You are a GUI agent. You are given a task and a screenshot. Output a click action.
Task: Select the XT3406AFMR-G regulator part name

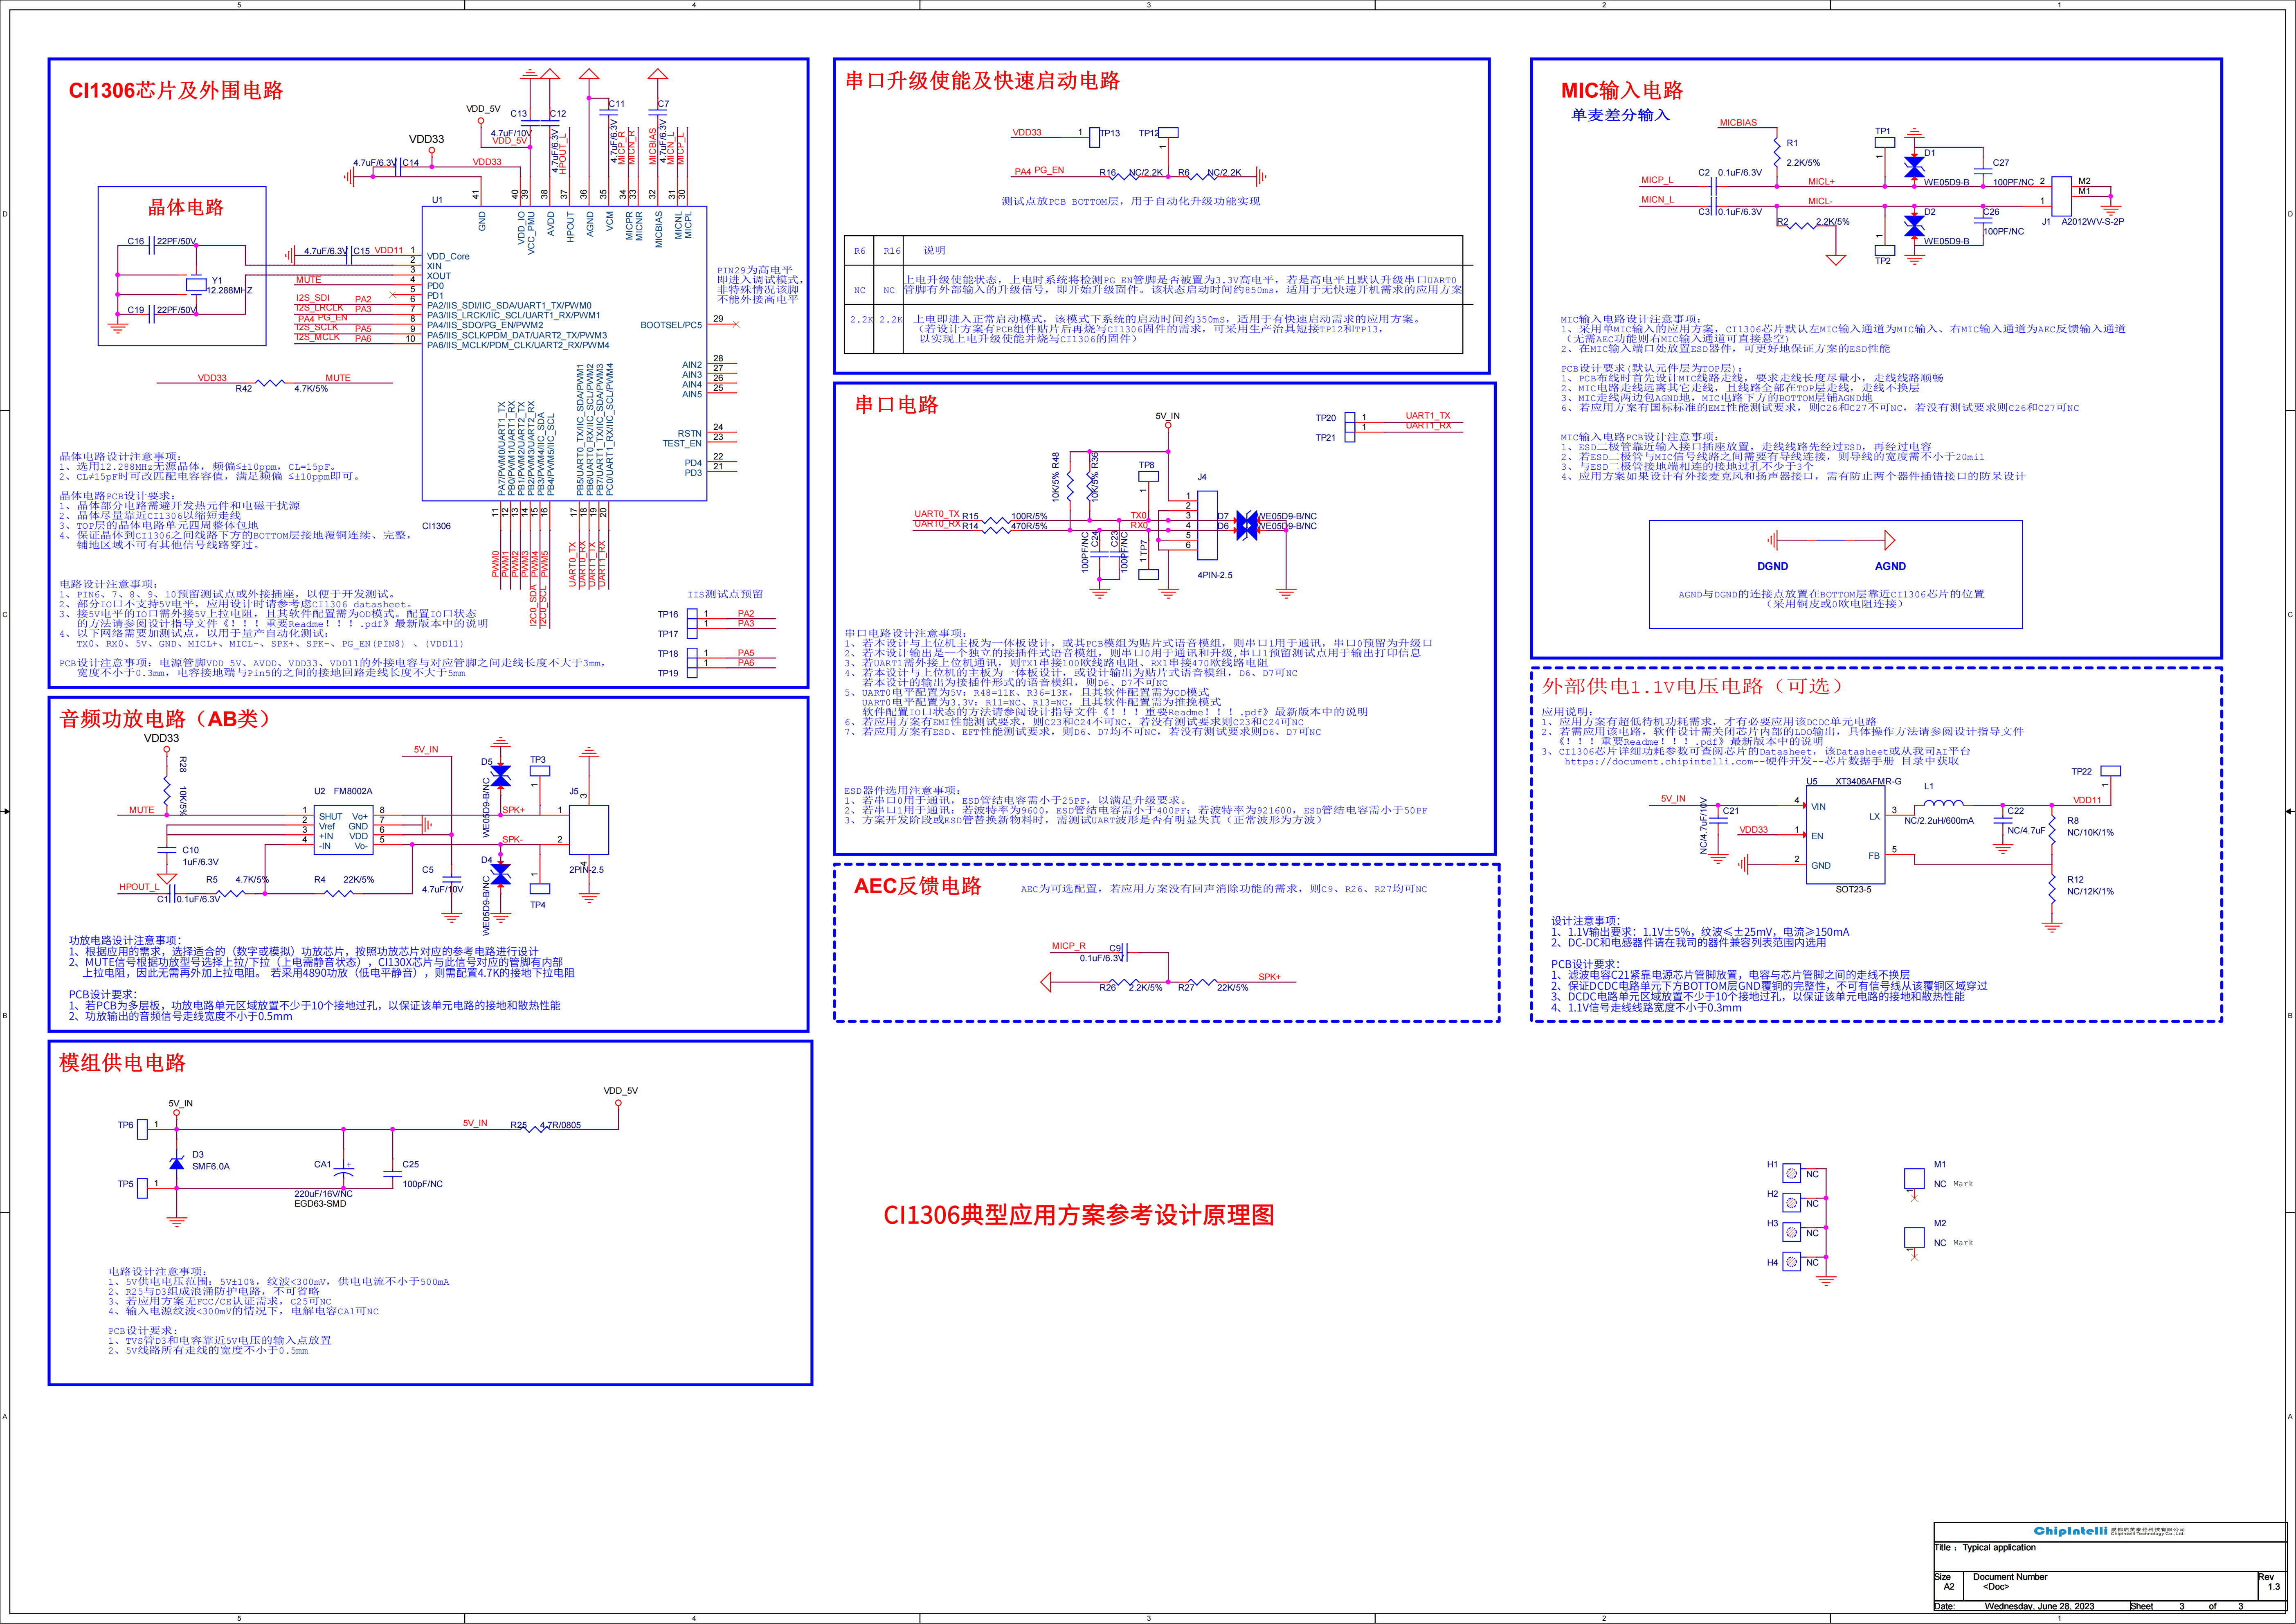1868,781
